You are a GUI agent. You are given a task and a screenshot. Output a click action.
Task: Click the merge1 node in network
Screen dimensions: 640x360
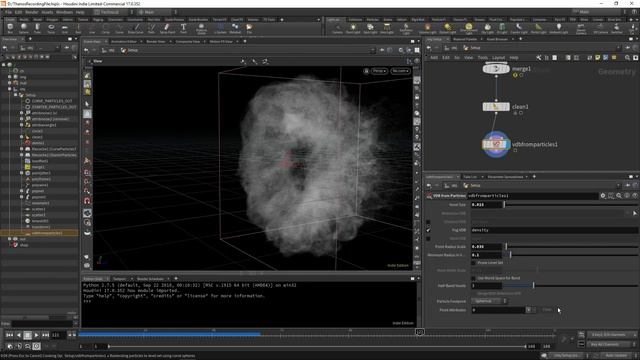496,69
